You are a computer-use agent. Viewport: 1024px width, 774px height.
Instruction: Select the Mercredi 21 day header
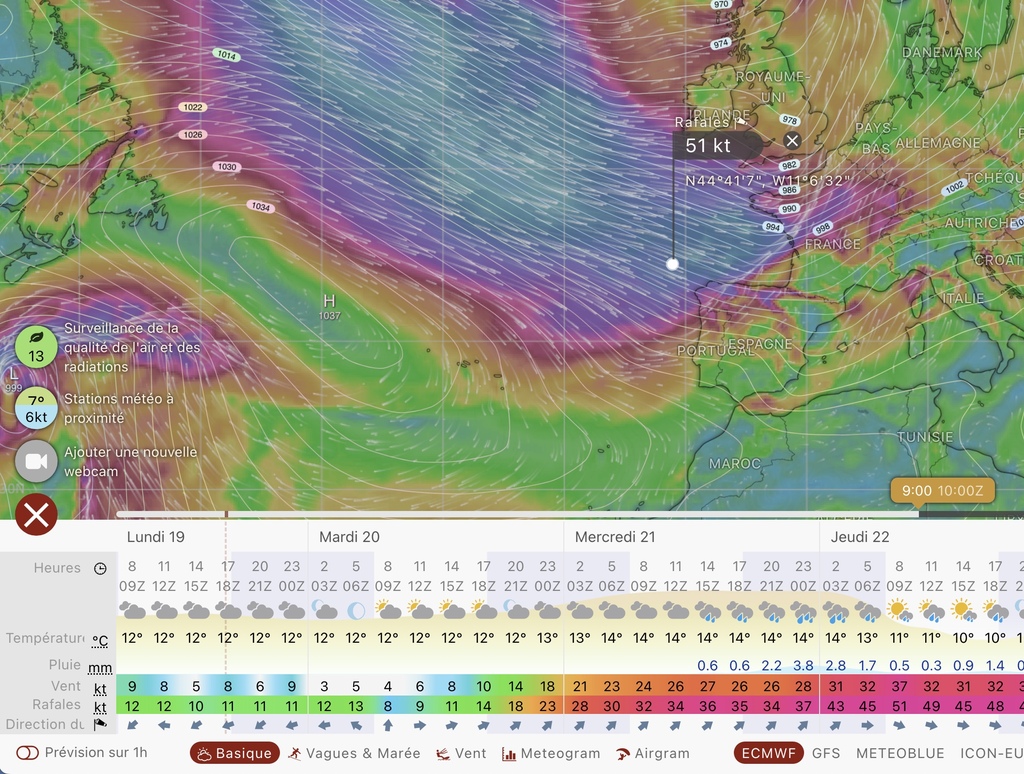tap(615, 537)
